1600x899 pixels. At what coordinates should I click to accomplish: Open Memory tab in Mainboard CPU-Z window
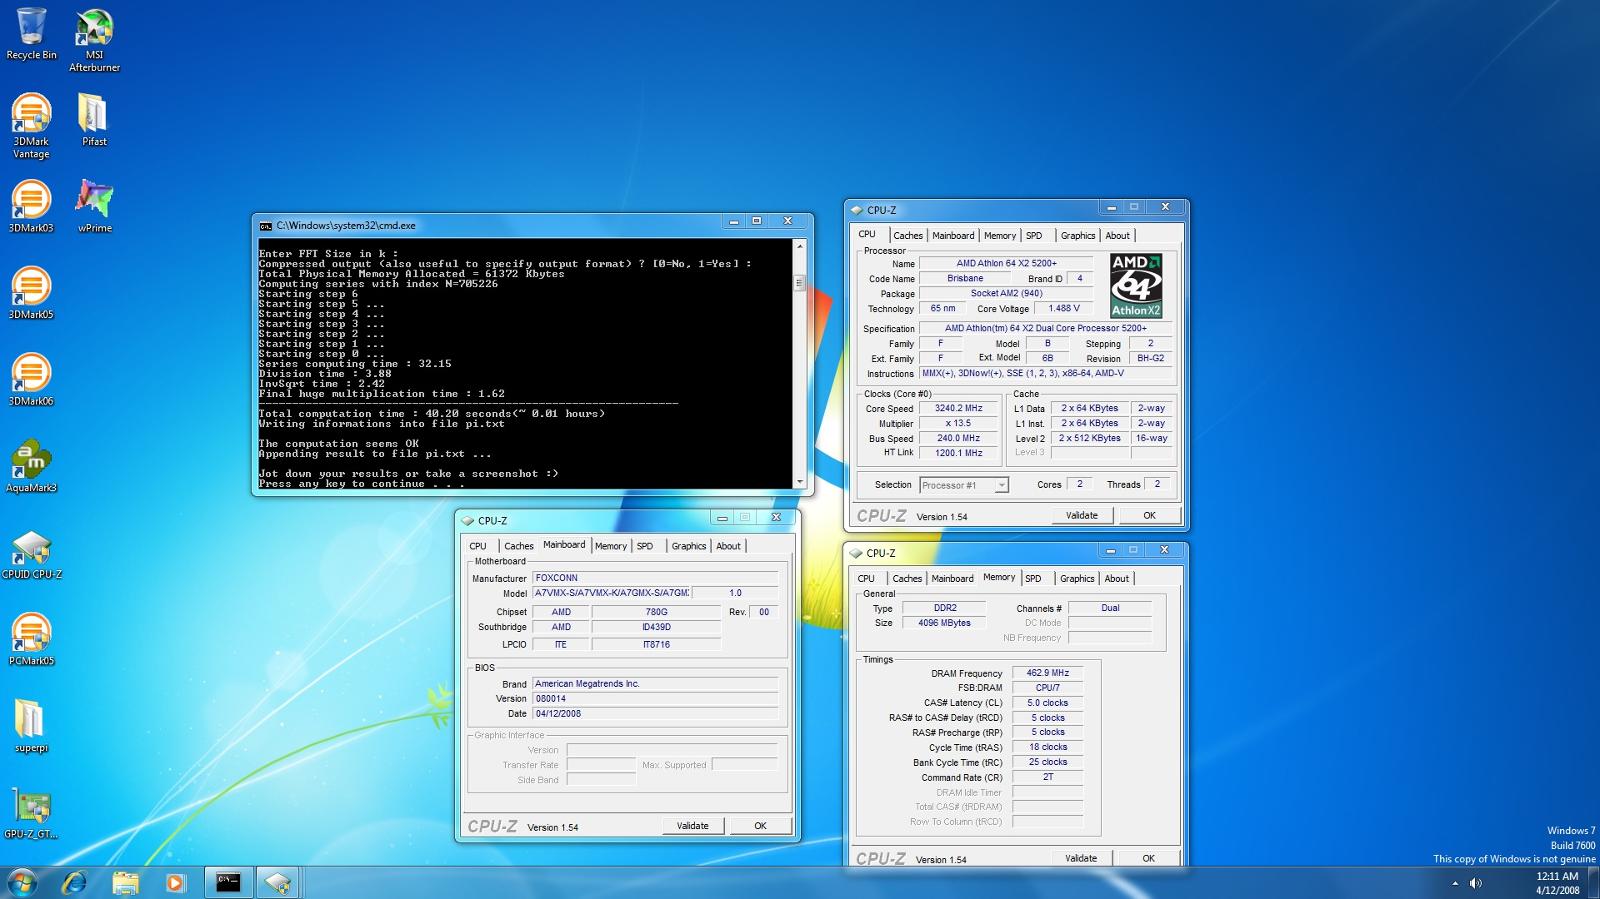(x=611, y=546)
